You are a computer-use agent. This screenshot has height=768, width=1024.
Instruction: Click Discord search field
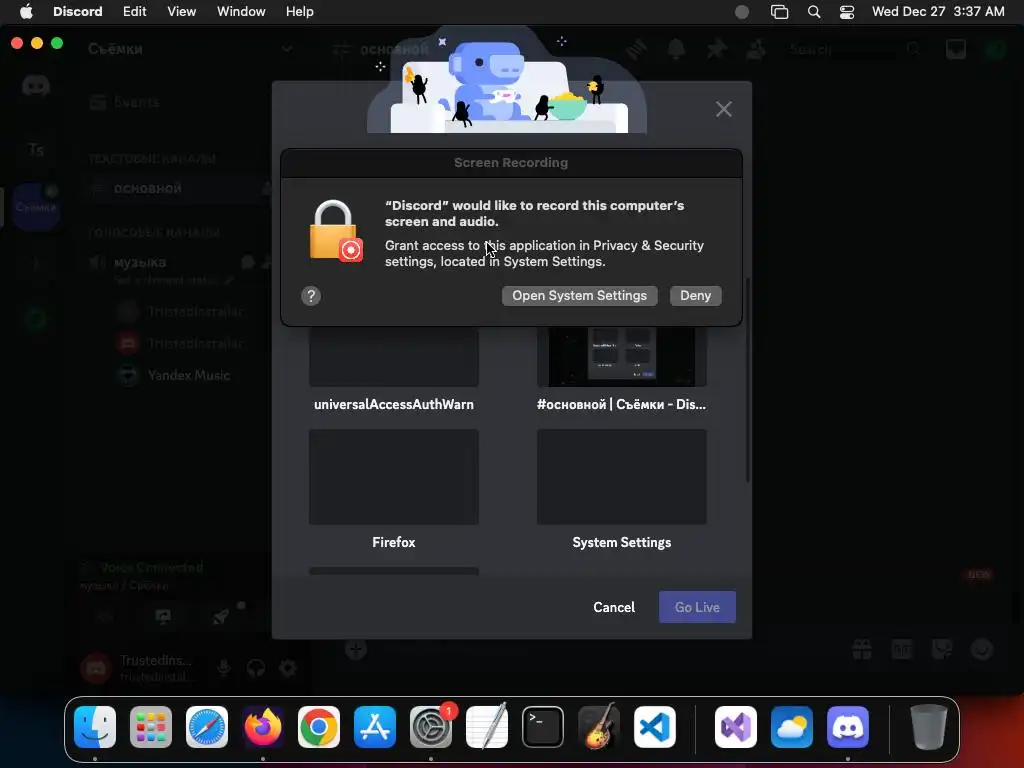point(856,49)
